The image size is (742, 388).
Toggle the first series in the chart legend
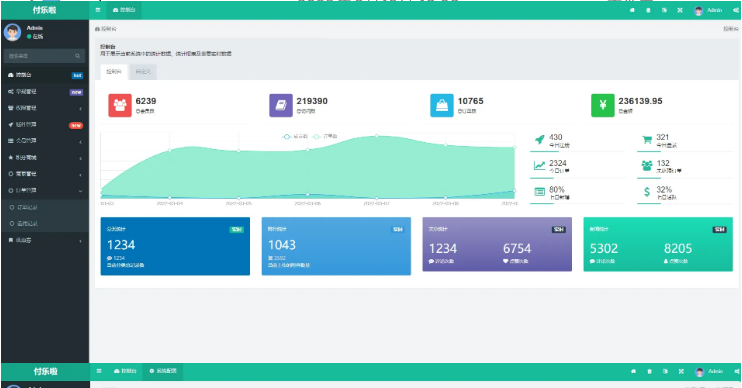pos(295,136)
